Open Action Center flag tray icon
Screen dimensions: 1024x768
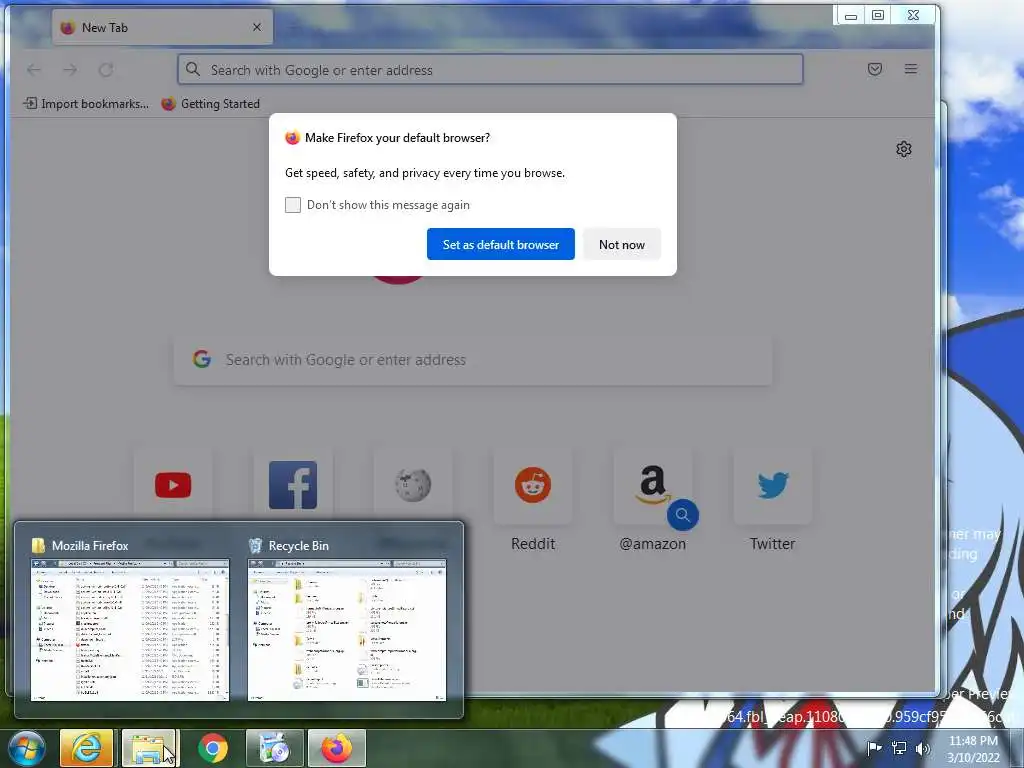pyautogui.click(x=874, y=748)
